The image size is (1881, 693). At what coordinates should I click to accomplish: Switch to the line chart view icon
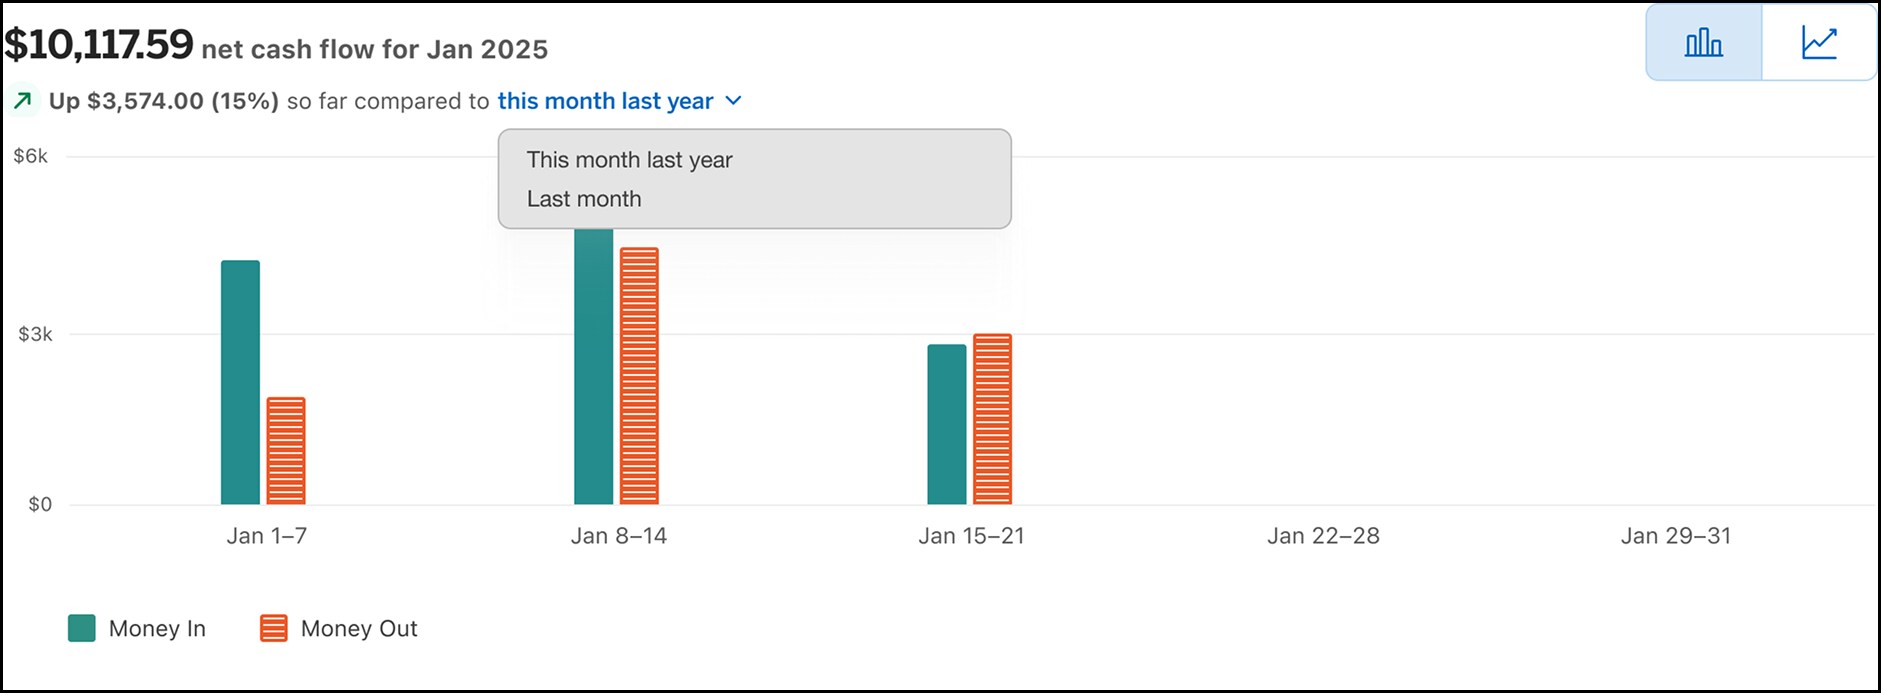pos(1819,41)
